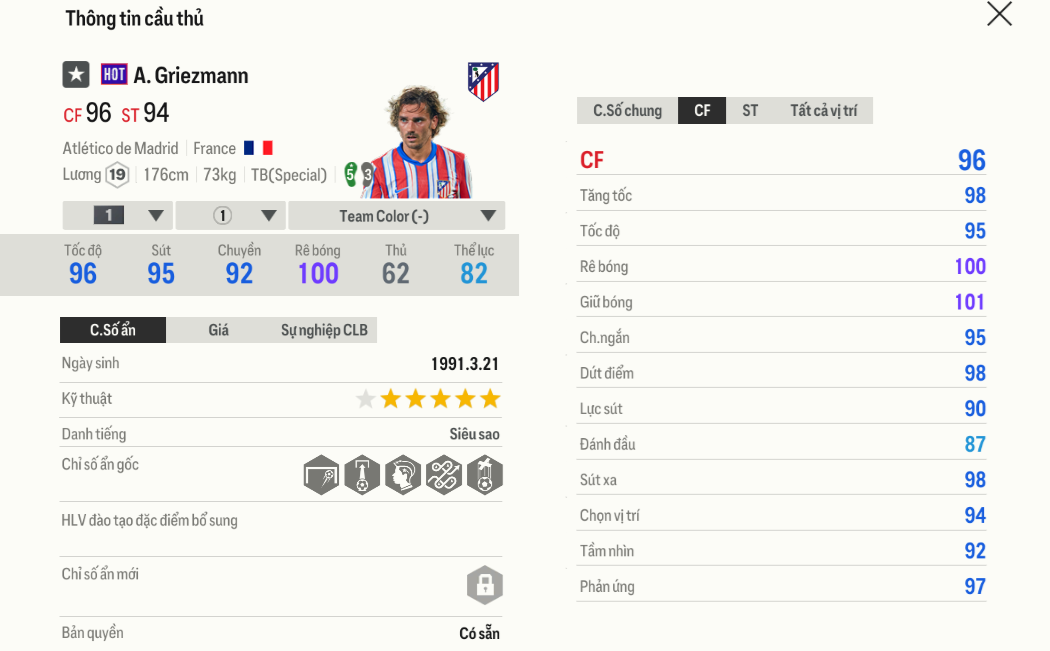This screenshot has height=651, width=1050.
Task: Expand the Team Color dropdown
Action: 396,216
